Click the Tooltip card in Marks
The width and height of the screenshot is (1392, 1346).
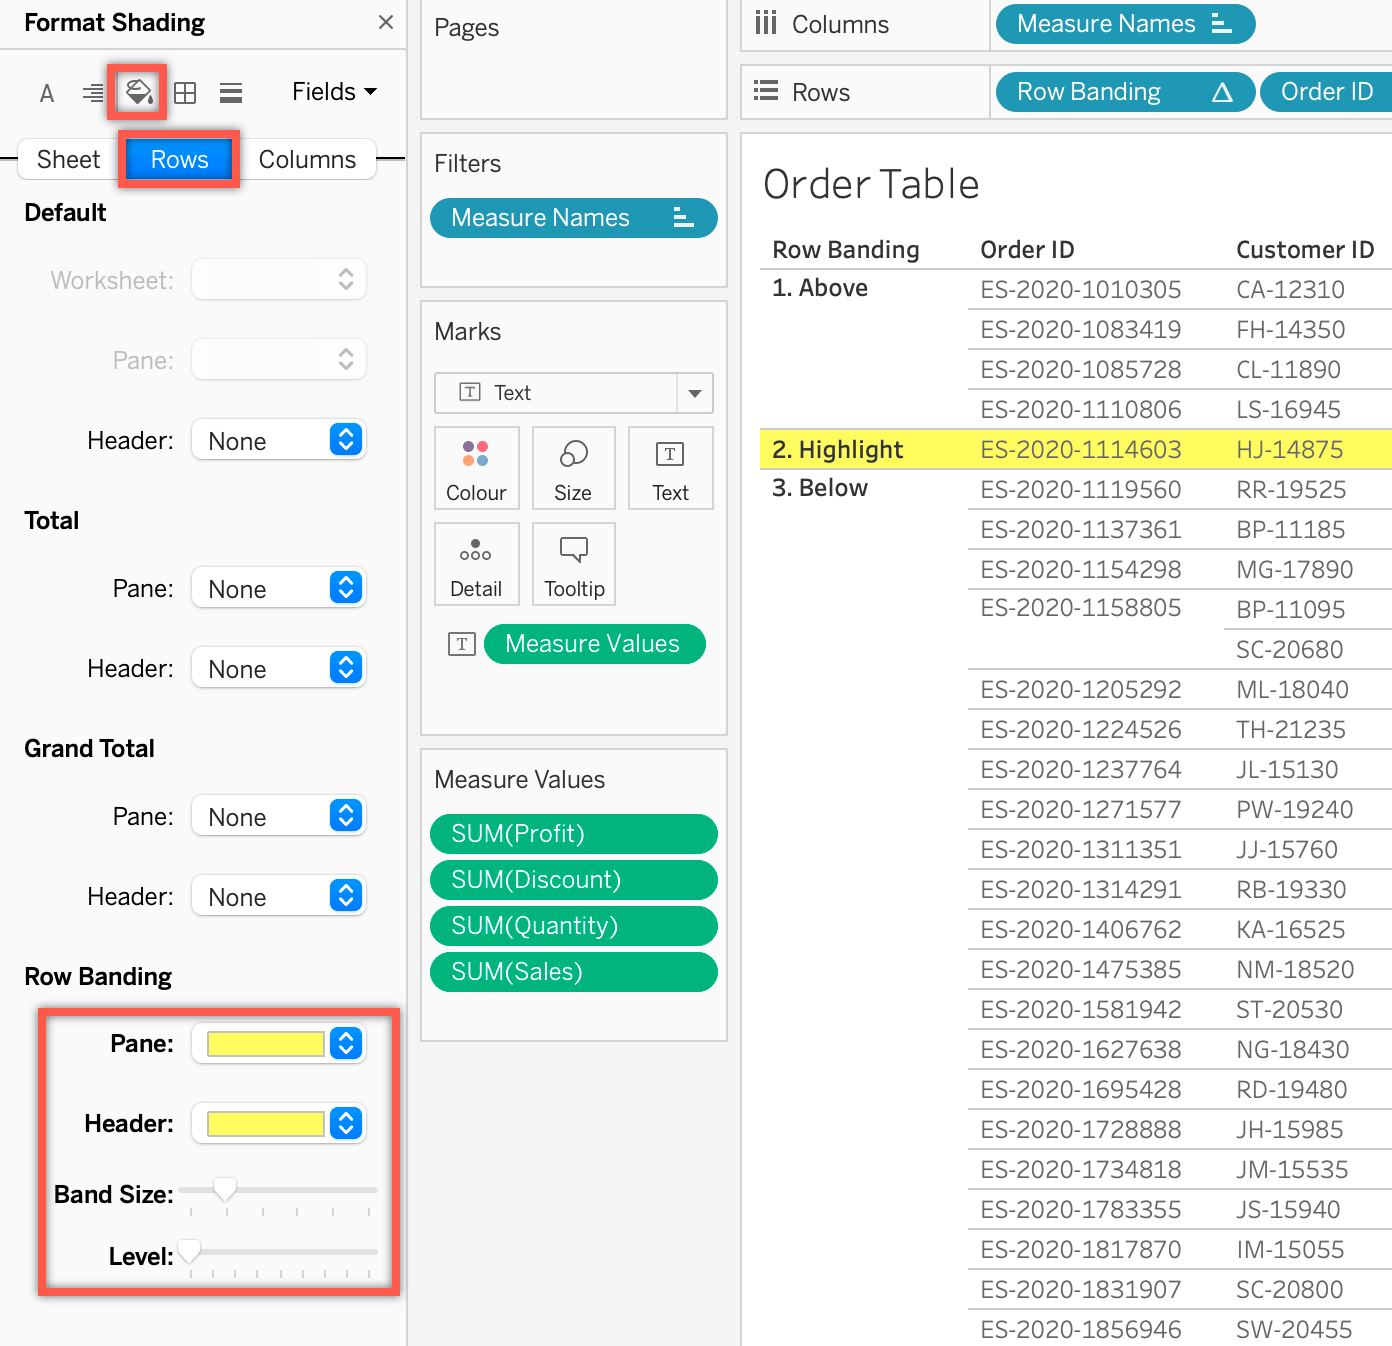[x=573, y=563]
